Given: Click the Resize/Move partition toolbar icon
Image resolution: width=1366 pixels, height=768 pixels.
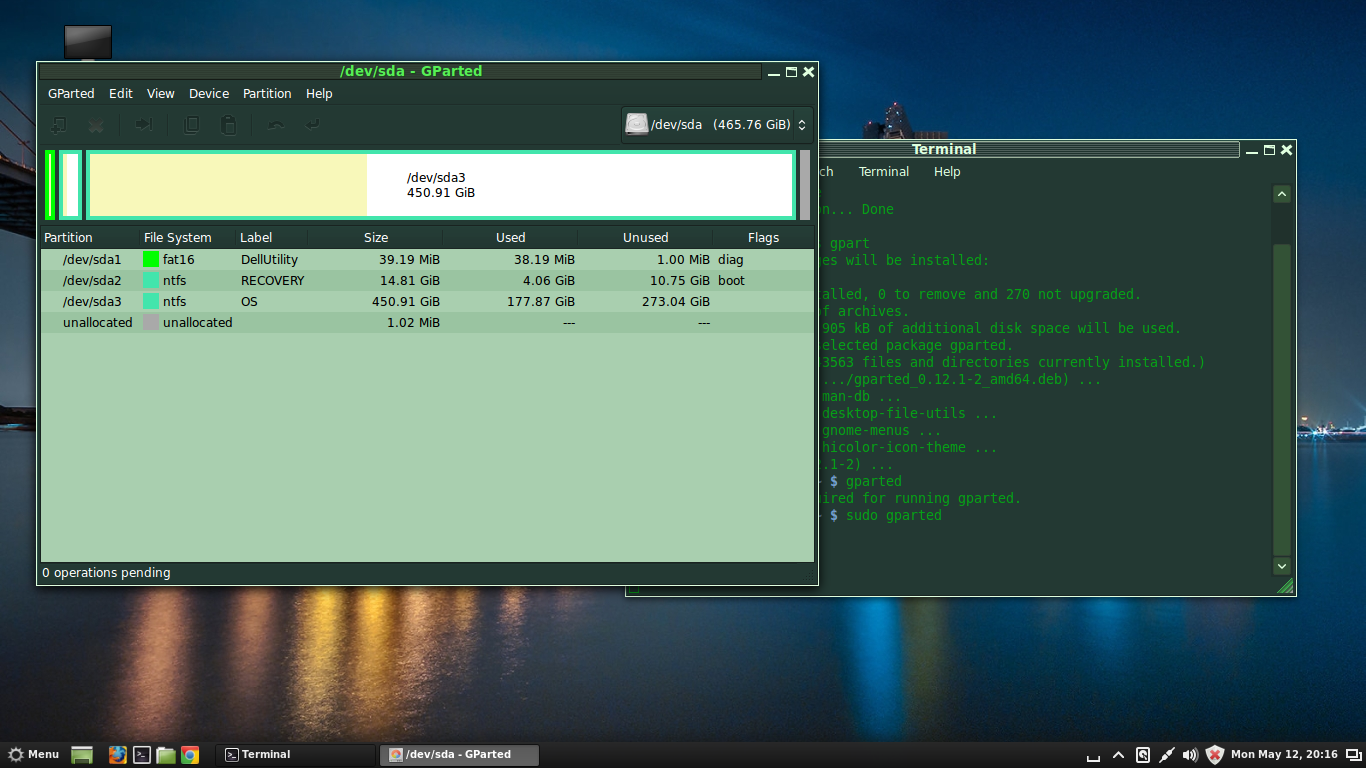Looking at the screenshot, I should point(144,125).
